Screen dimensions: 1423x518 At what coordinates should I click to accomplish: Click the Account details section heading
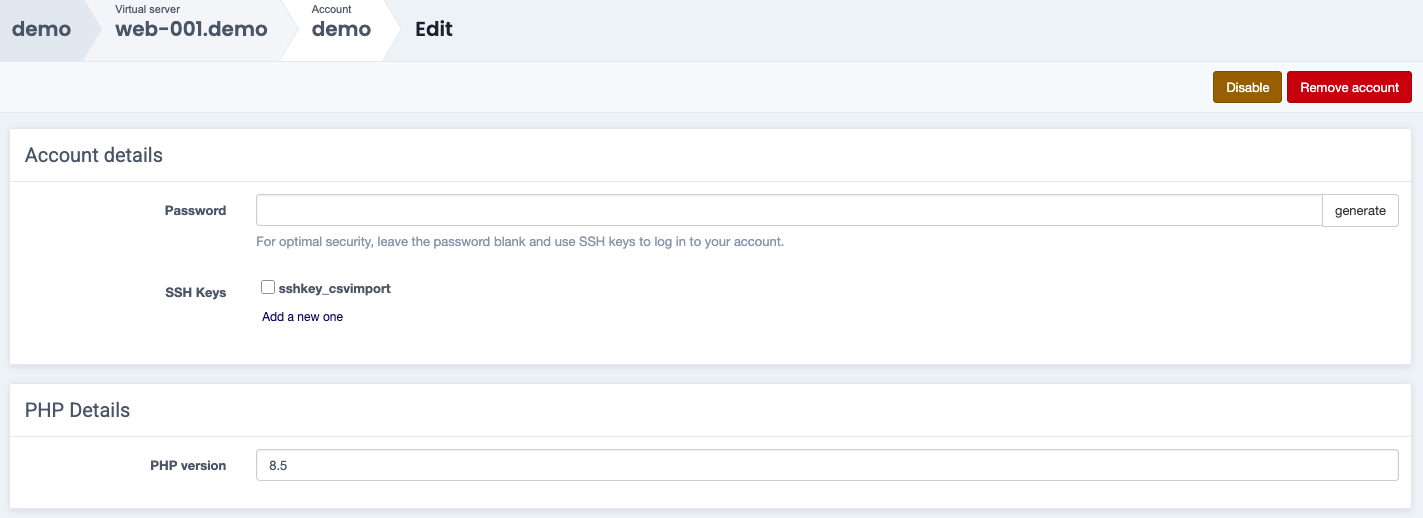(94, 155)
